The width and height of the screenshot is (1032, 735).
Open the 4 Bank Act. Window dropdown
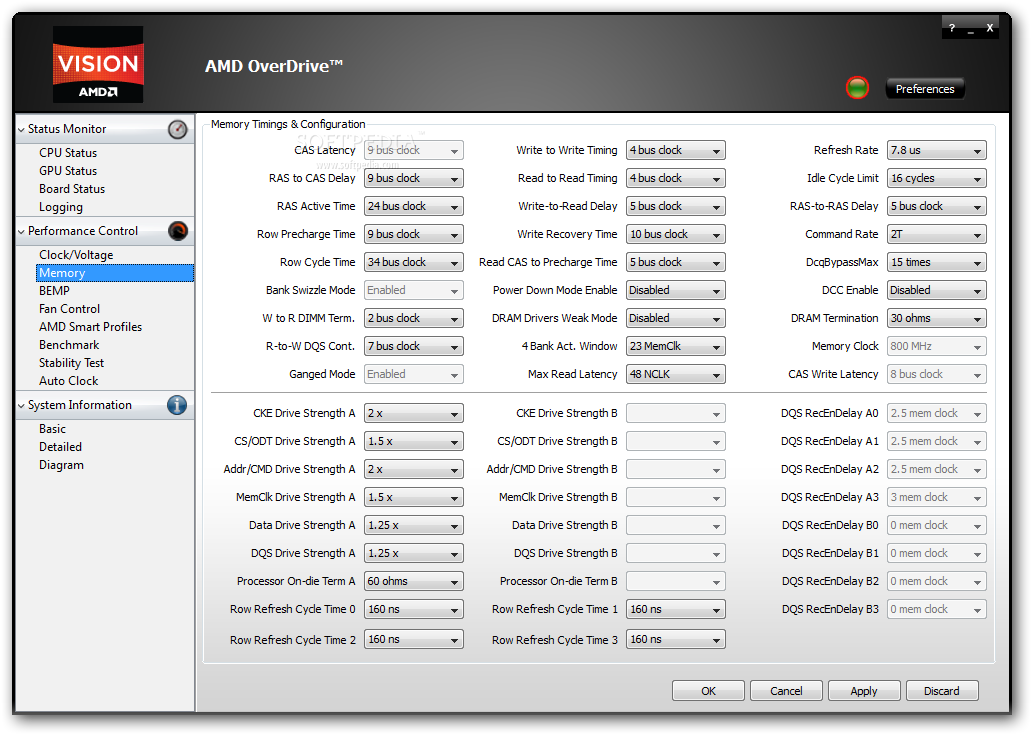pyautogui.click(x=675, y=346)
